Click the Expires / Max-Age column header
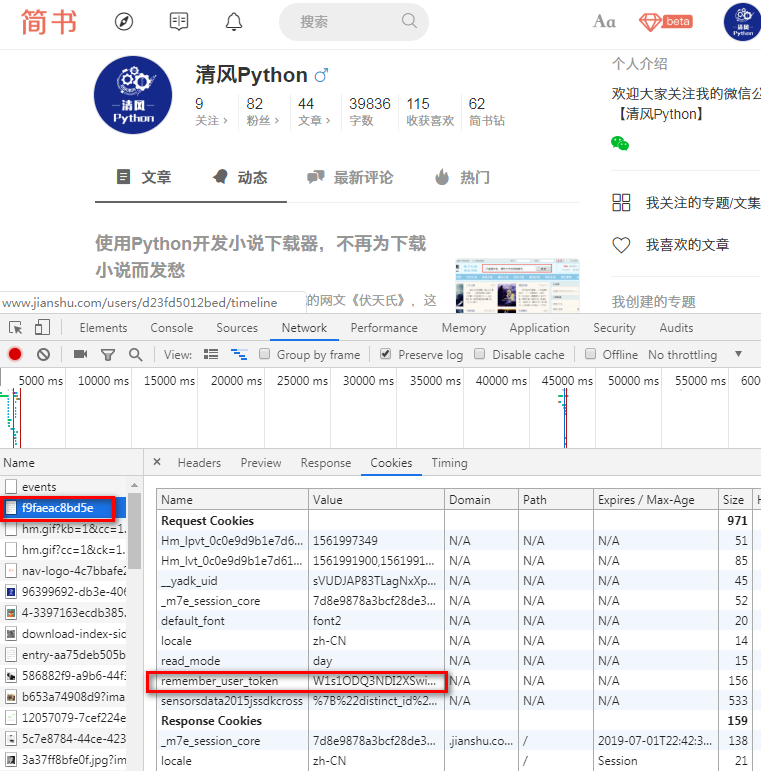 [655, 500]
